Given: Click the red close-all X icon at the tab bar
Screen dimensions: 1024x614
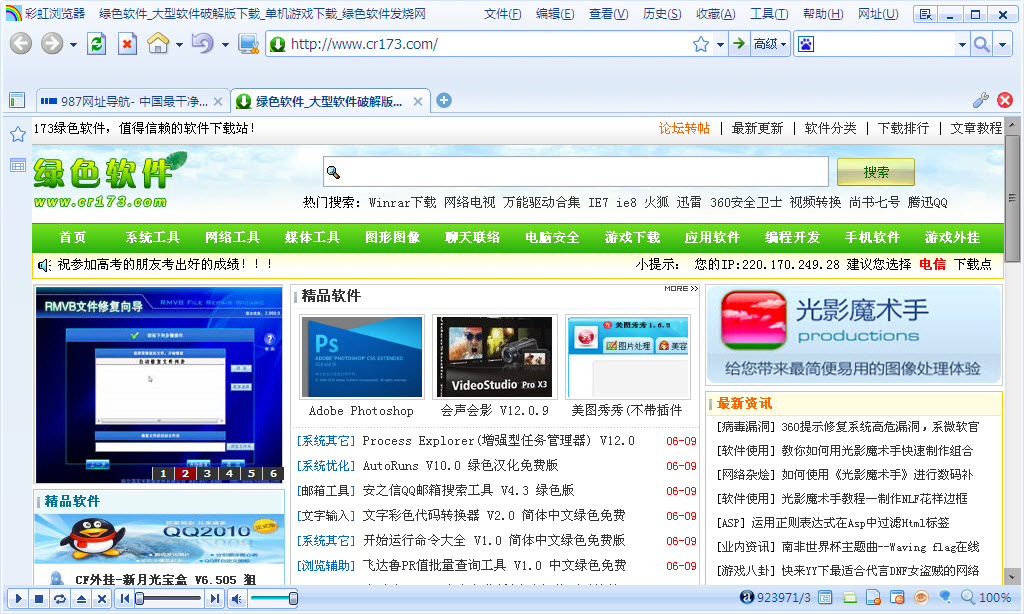Looking at the screenshot, I should point(1005,100).
